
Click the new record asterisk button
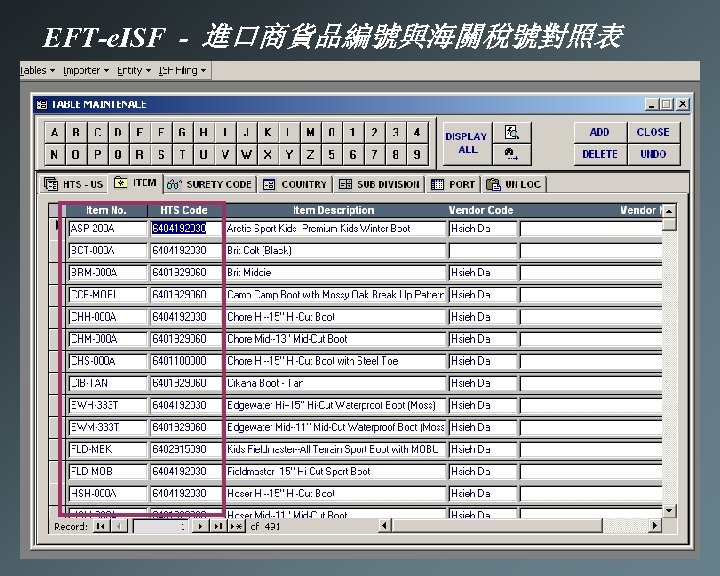click(x=236, y=526)
